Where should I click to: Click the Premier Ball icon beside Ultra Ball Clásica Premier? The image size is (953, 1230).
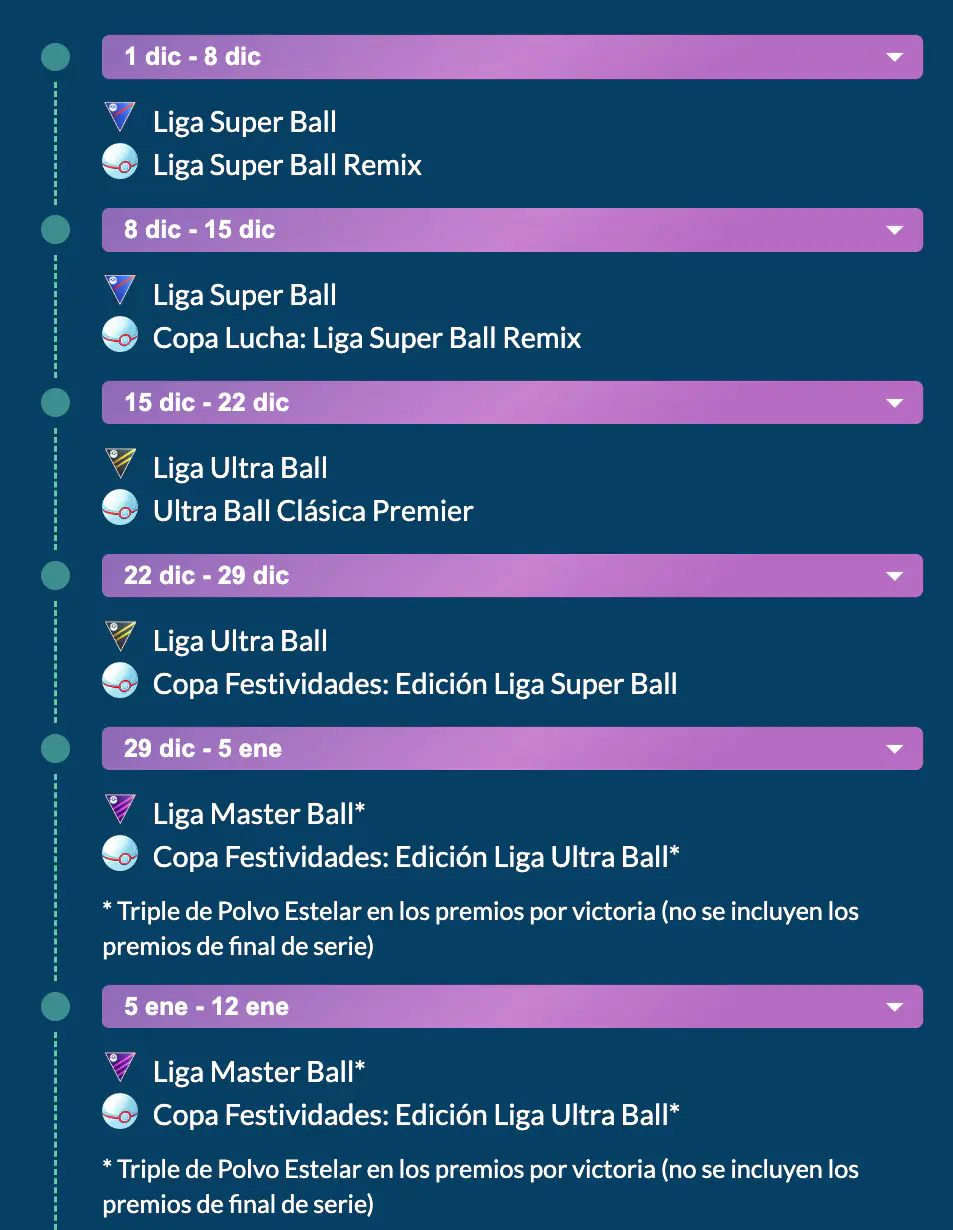120,508
